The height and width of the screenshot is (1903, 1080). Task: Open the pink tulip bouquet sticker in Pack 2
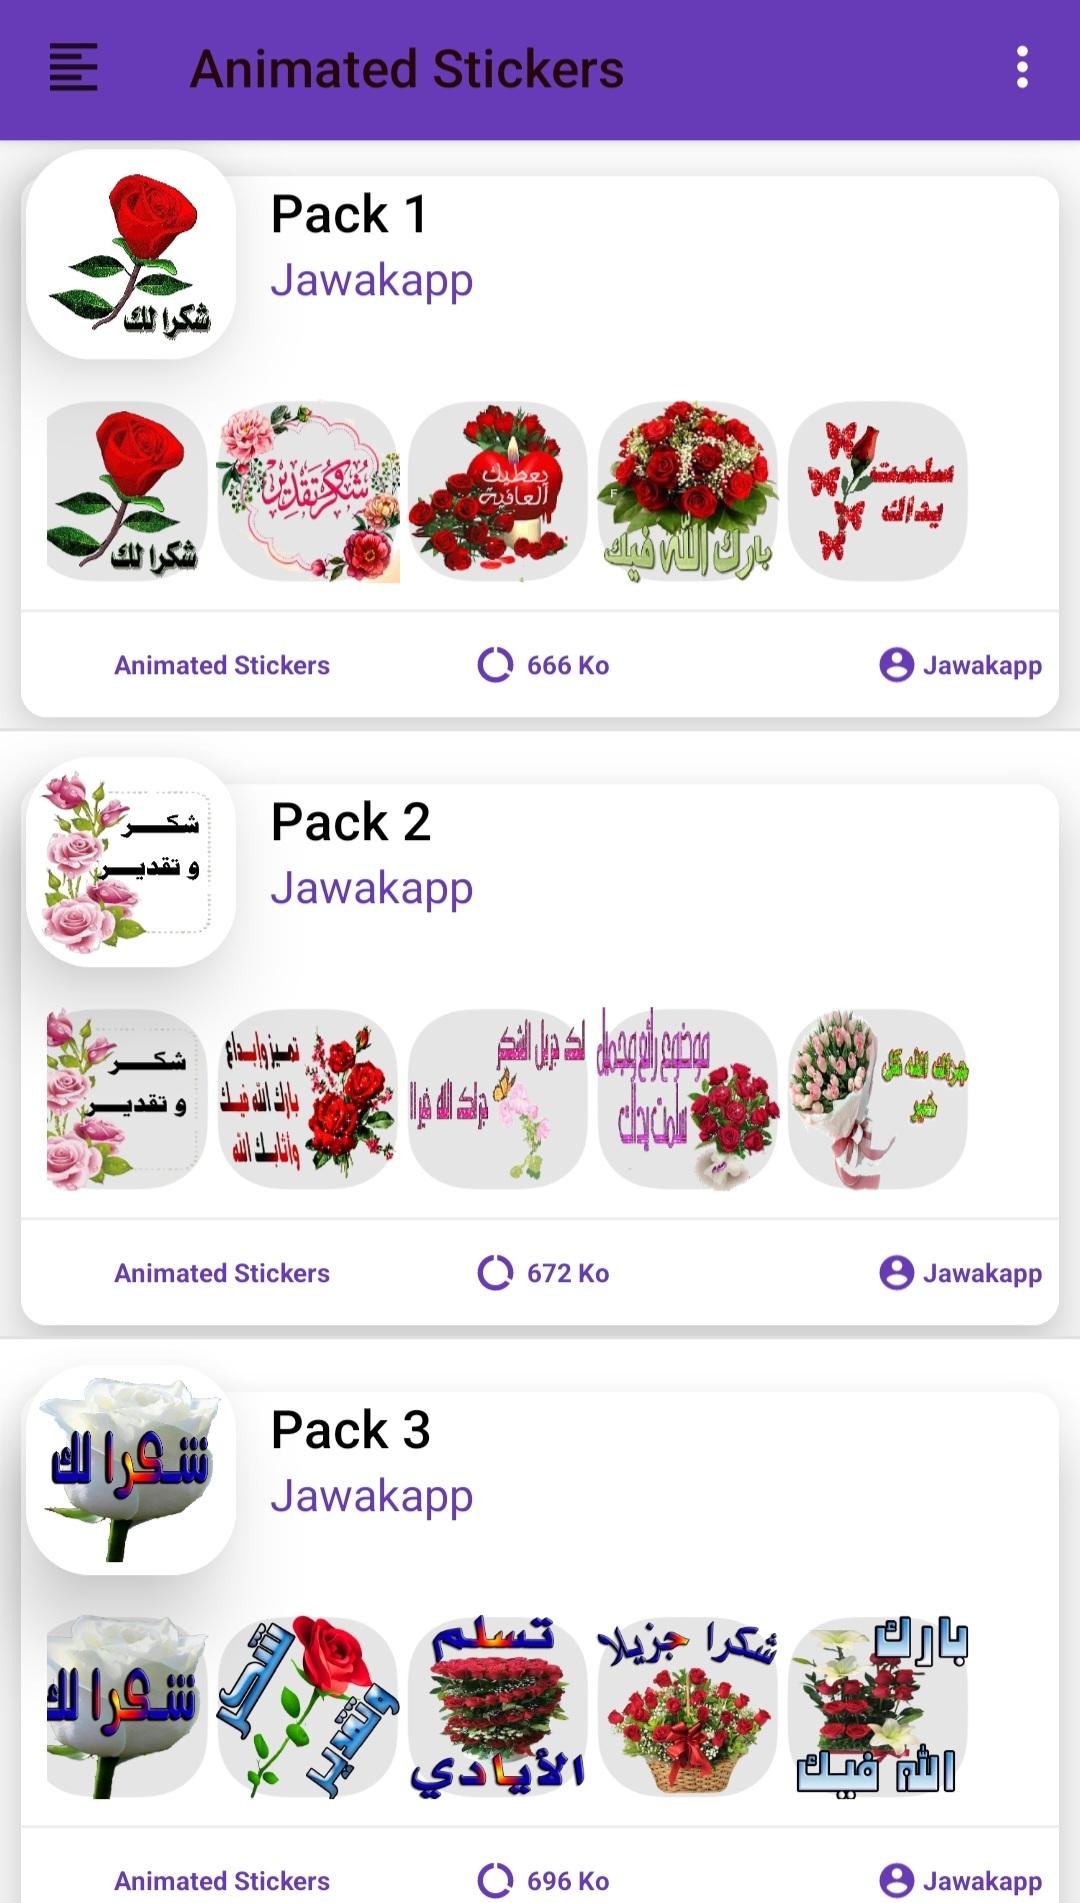[x=878, y=1100]
